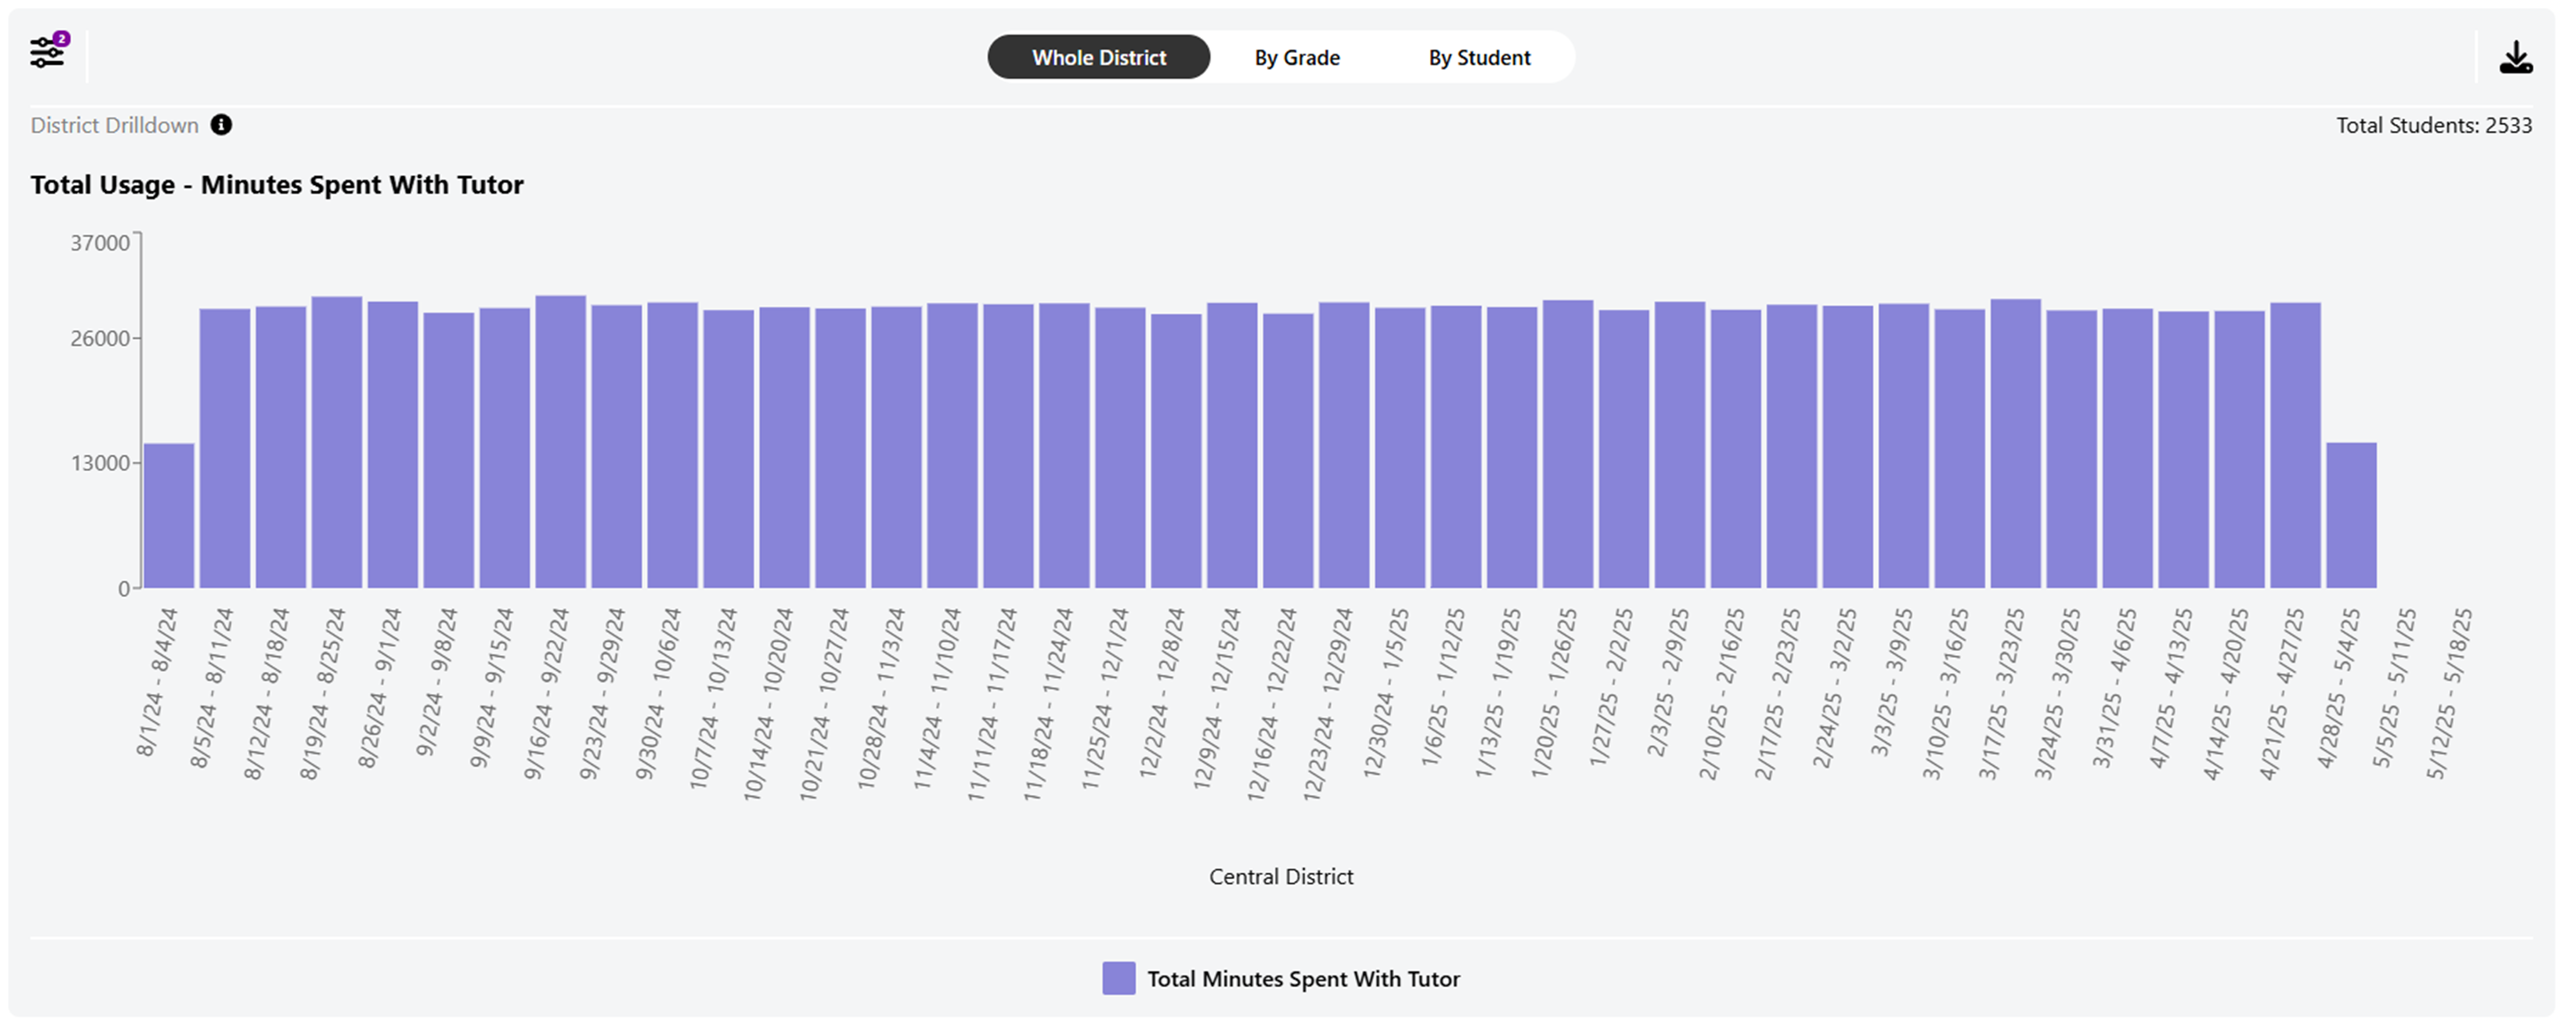Click the bar for 12/2/24 - 12/8/24
Viewport: 2576px width, 1035px height.
(1176, 450)
